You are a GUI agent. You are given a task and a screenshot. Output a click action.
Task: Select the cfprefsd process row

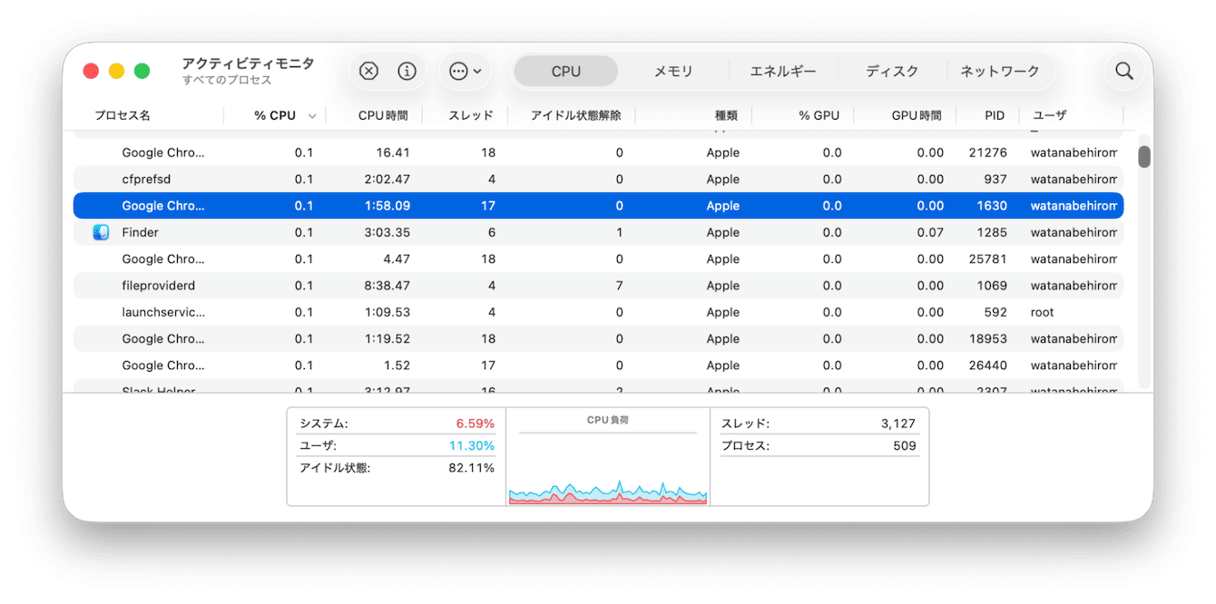(x=598, y=179)
